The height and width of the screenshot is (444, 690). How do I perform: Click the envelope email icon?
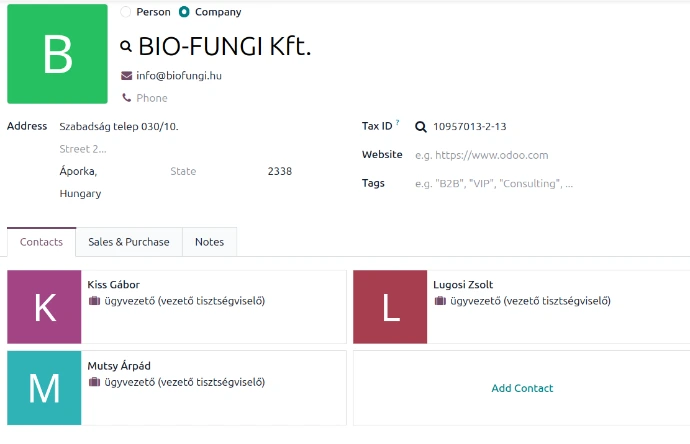click(126, 75)
